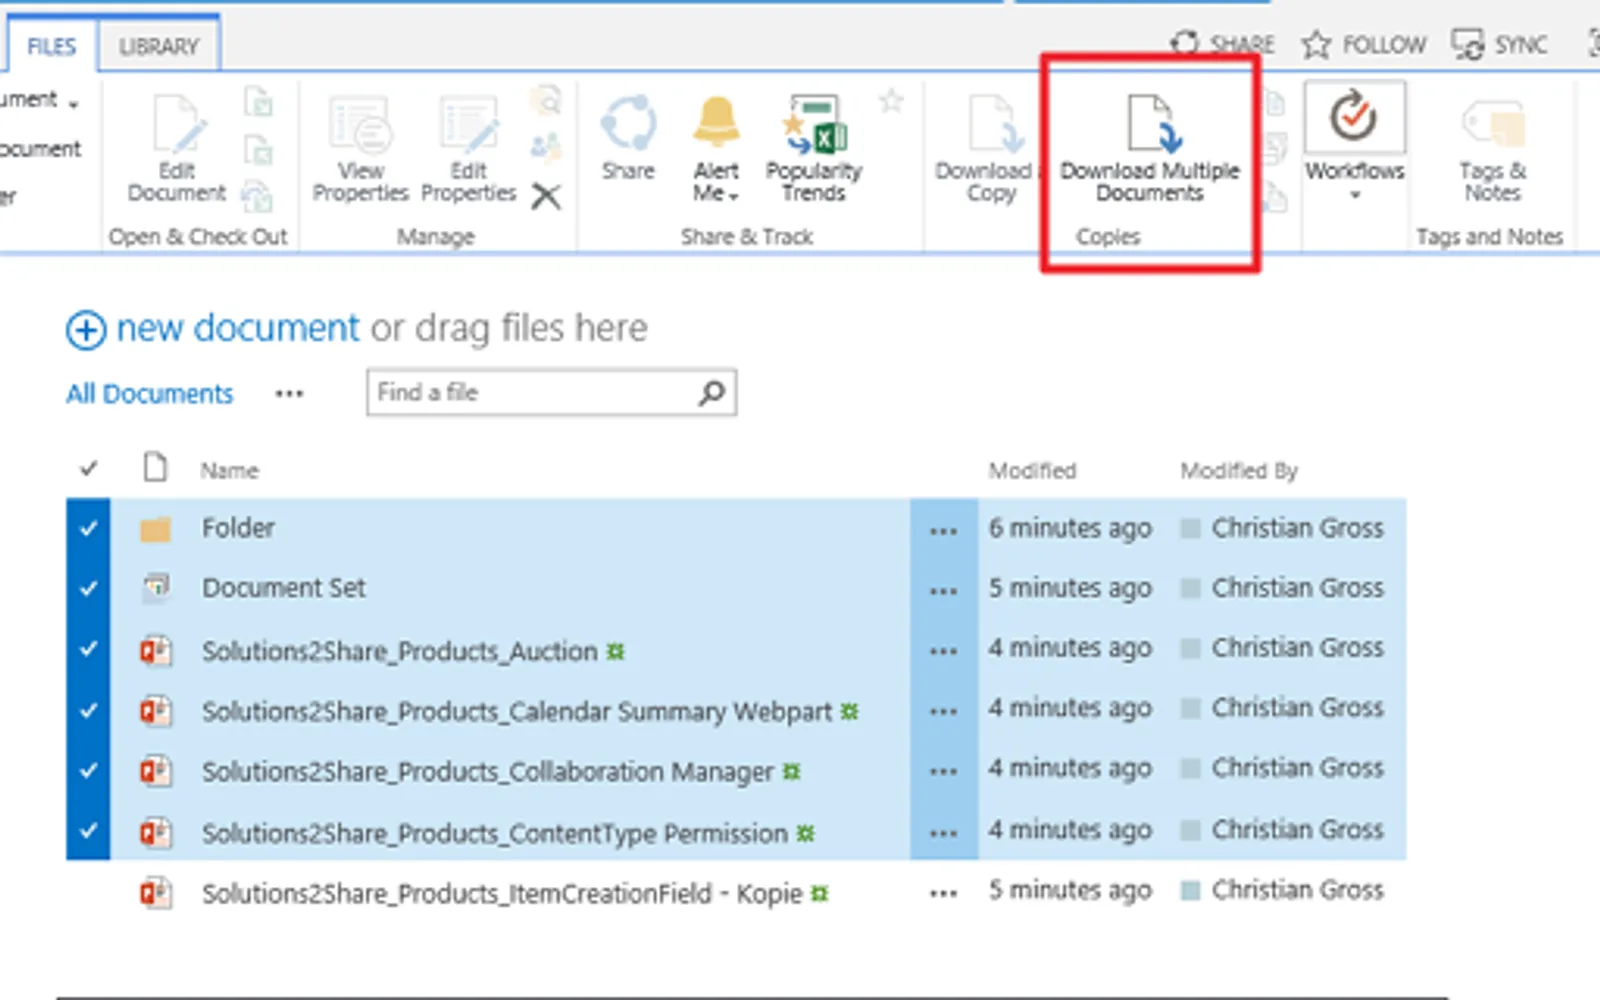The image size is (1600, 1000).
Task: Click the Edit Properties ribbon icon
Action: click(468, 150)
